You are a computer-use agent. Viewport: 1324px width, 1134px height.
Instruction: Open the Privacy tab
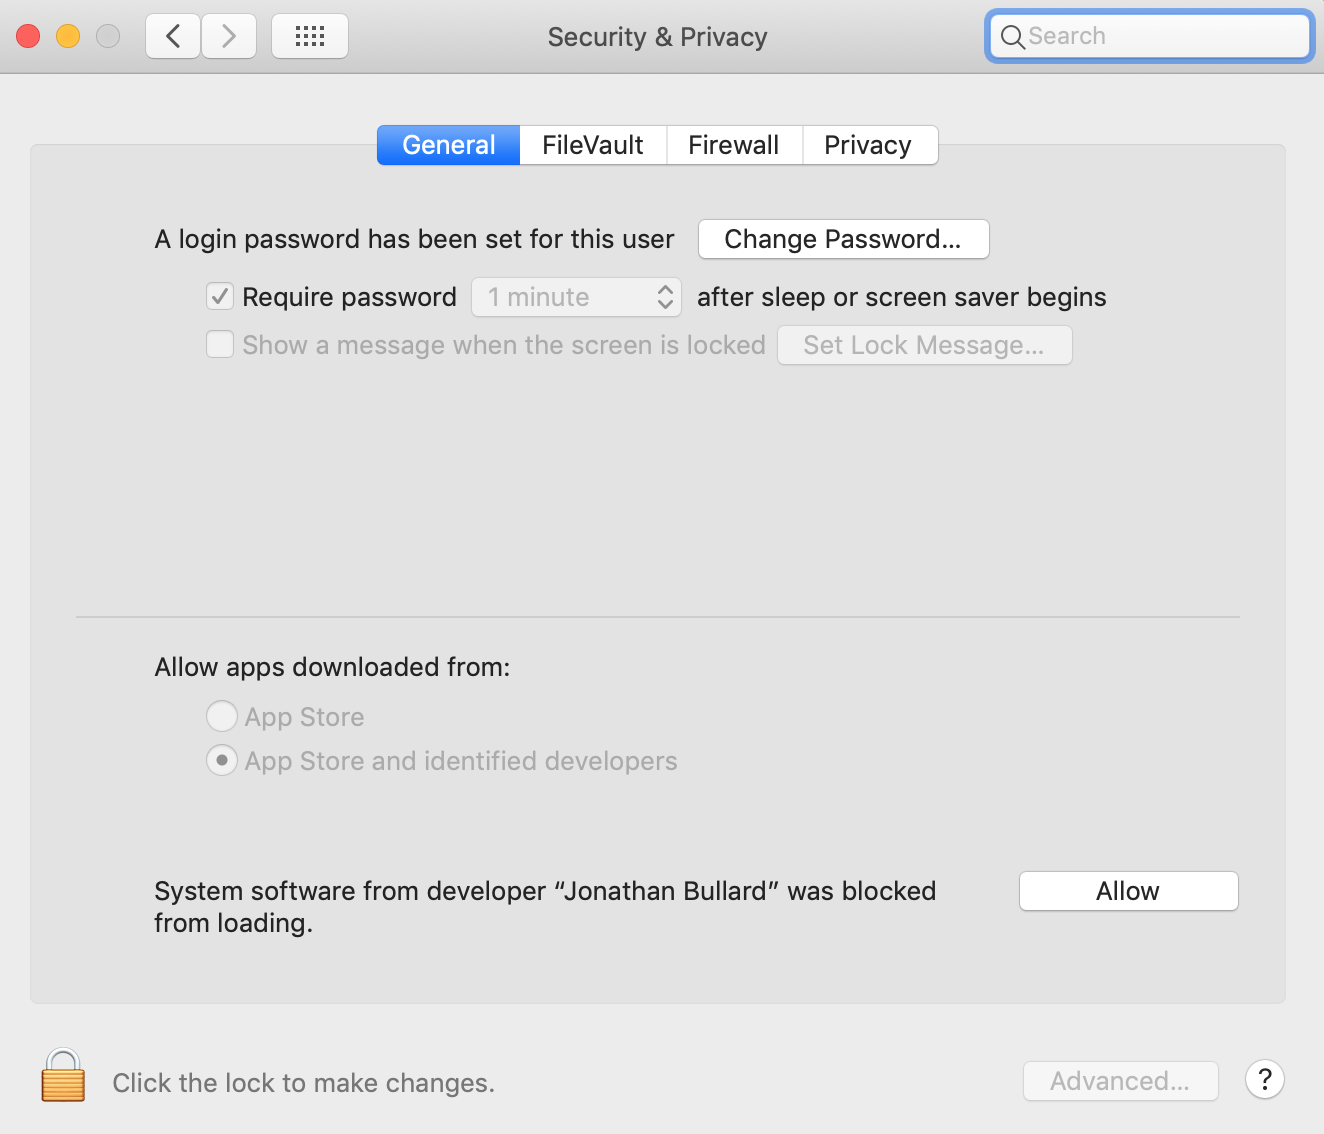click(x=868, y=145)
